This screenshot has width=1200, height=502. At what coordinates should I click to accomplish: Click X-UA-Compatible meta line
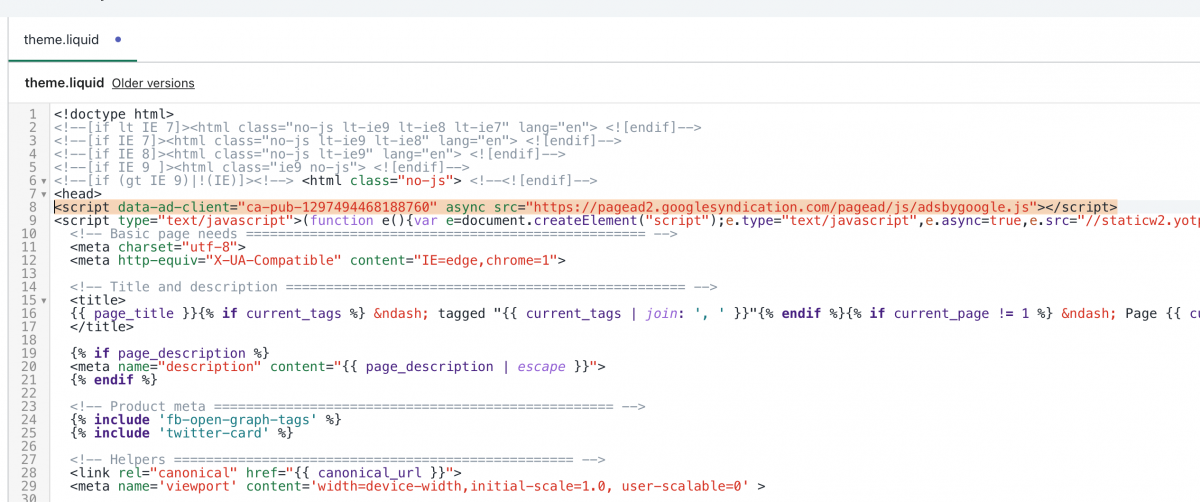point(318,260)
